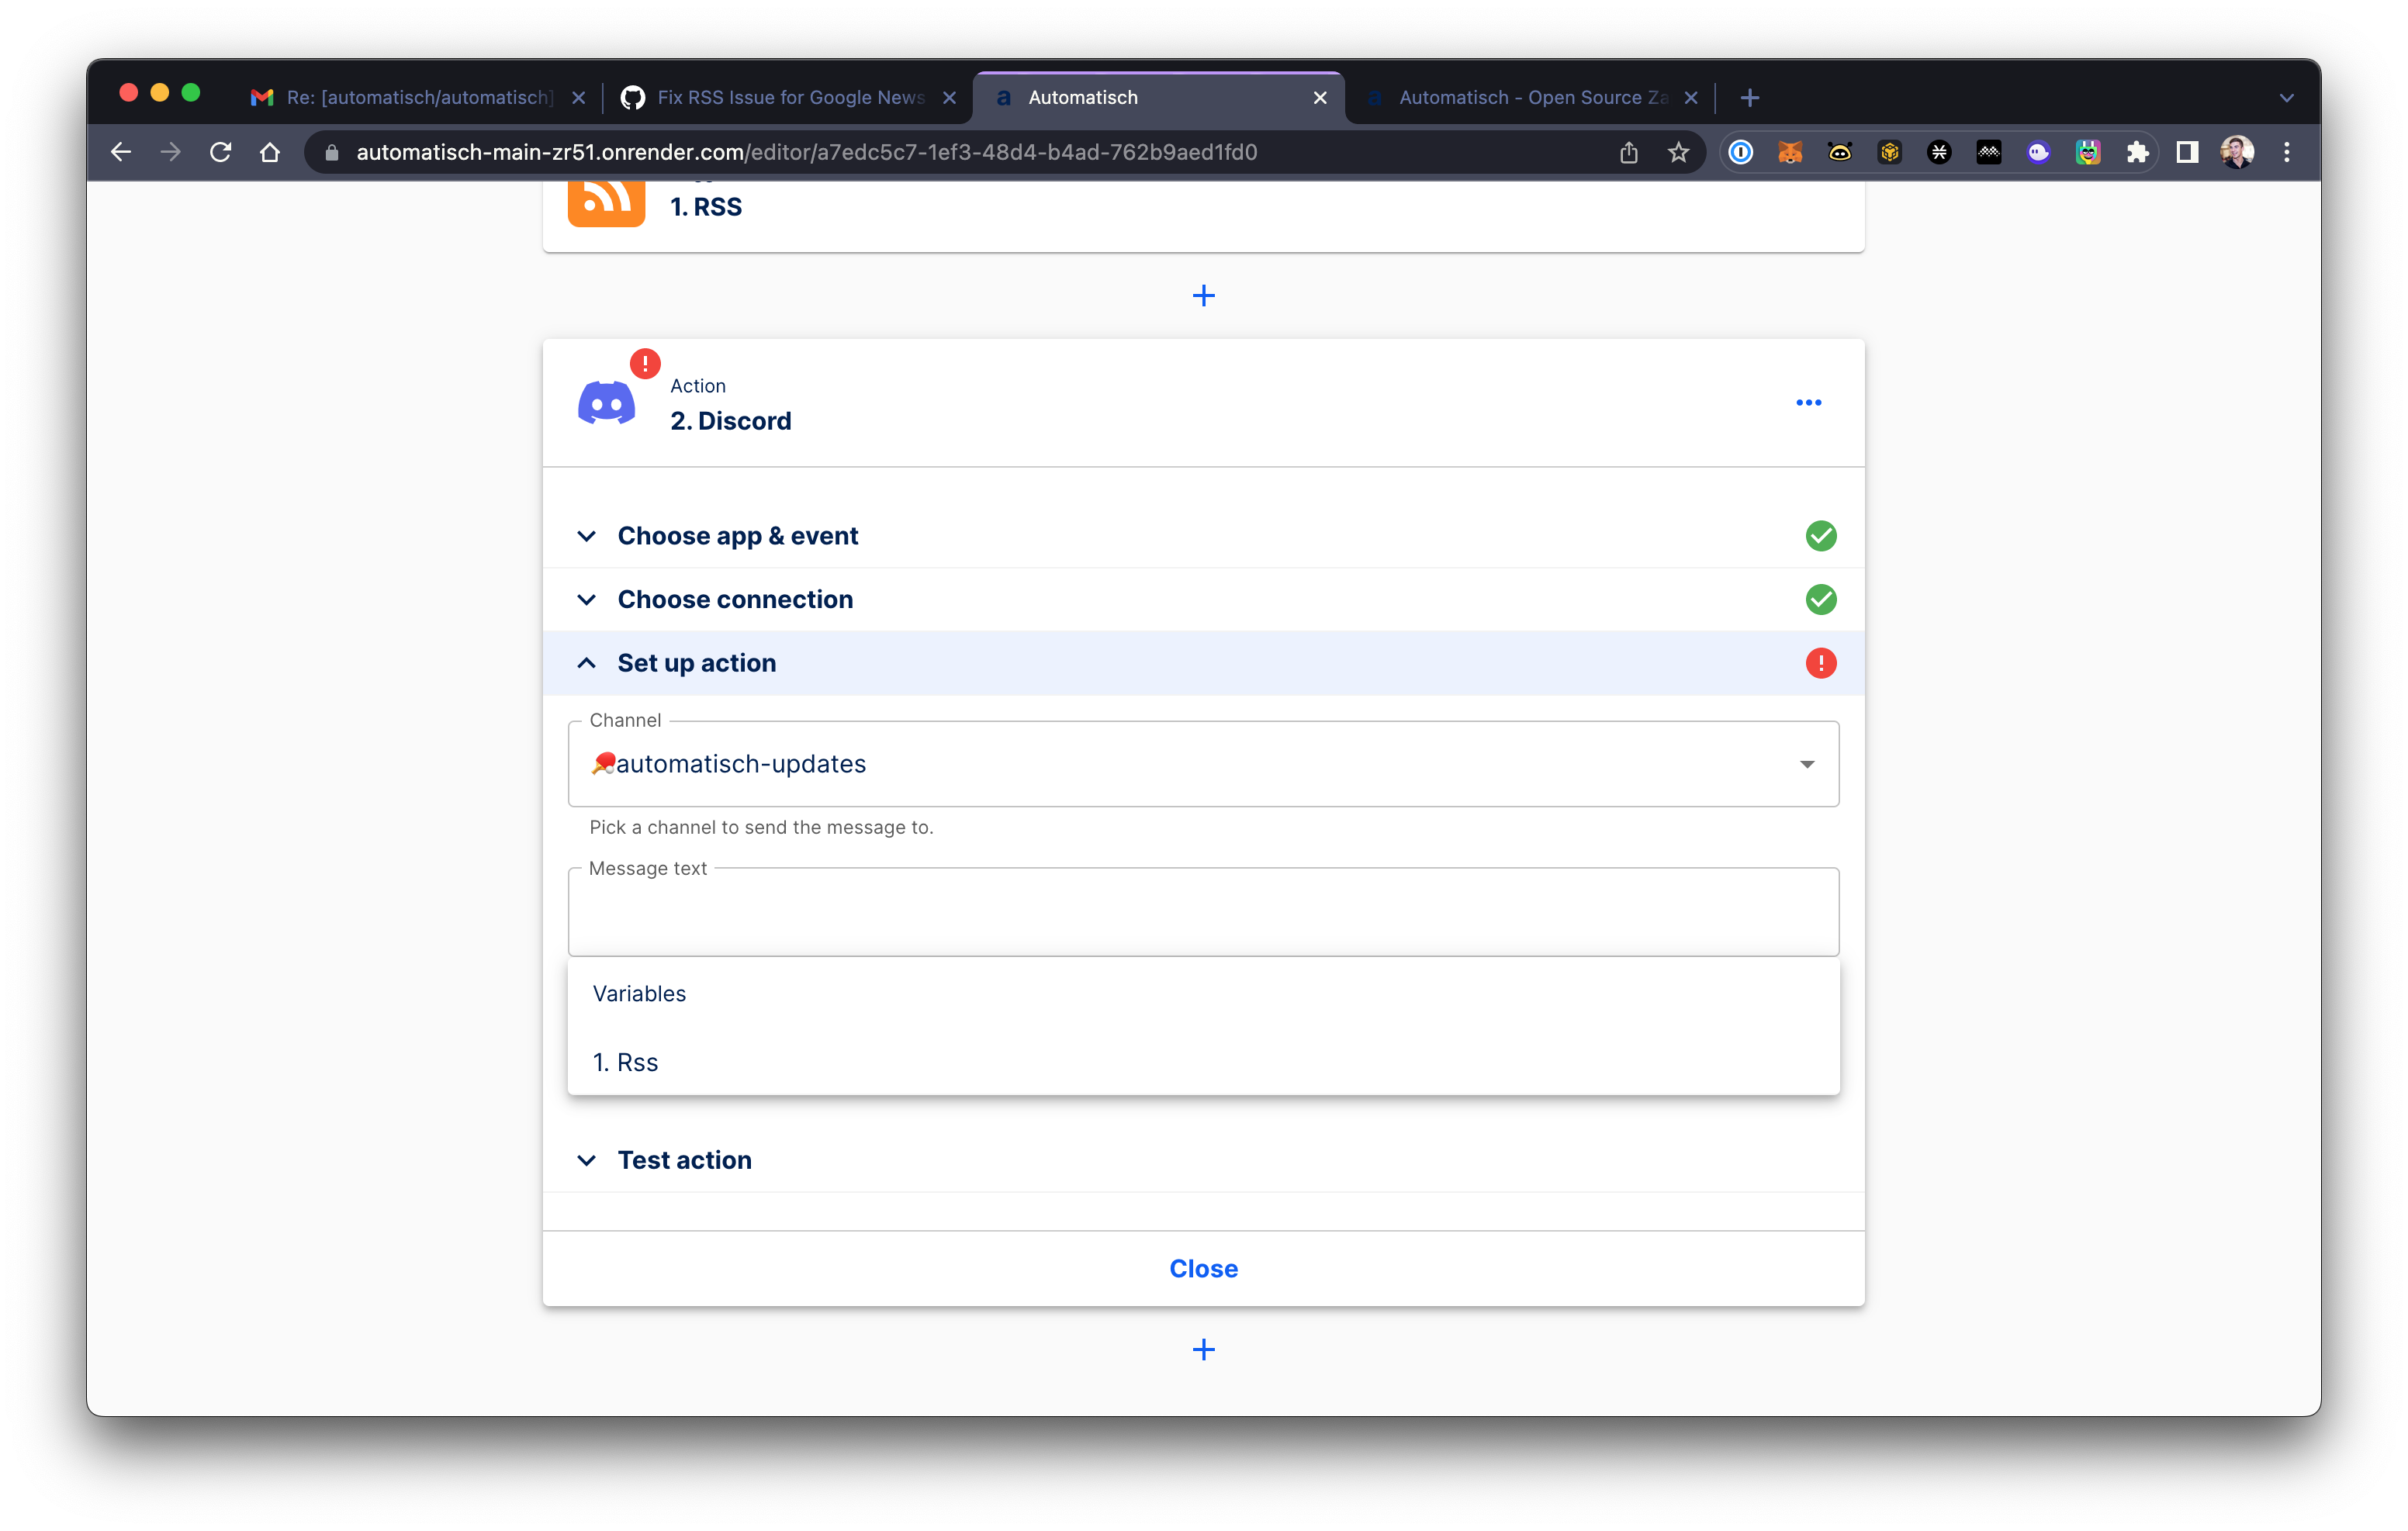Open the user profile avatar
Image resolution: width=2408 pixels, height=1531 pixels.
tap(2237, 152)
